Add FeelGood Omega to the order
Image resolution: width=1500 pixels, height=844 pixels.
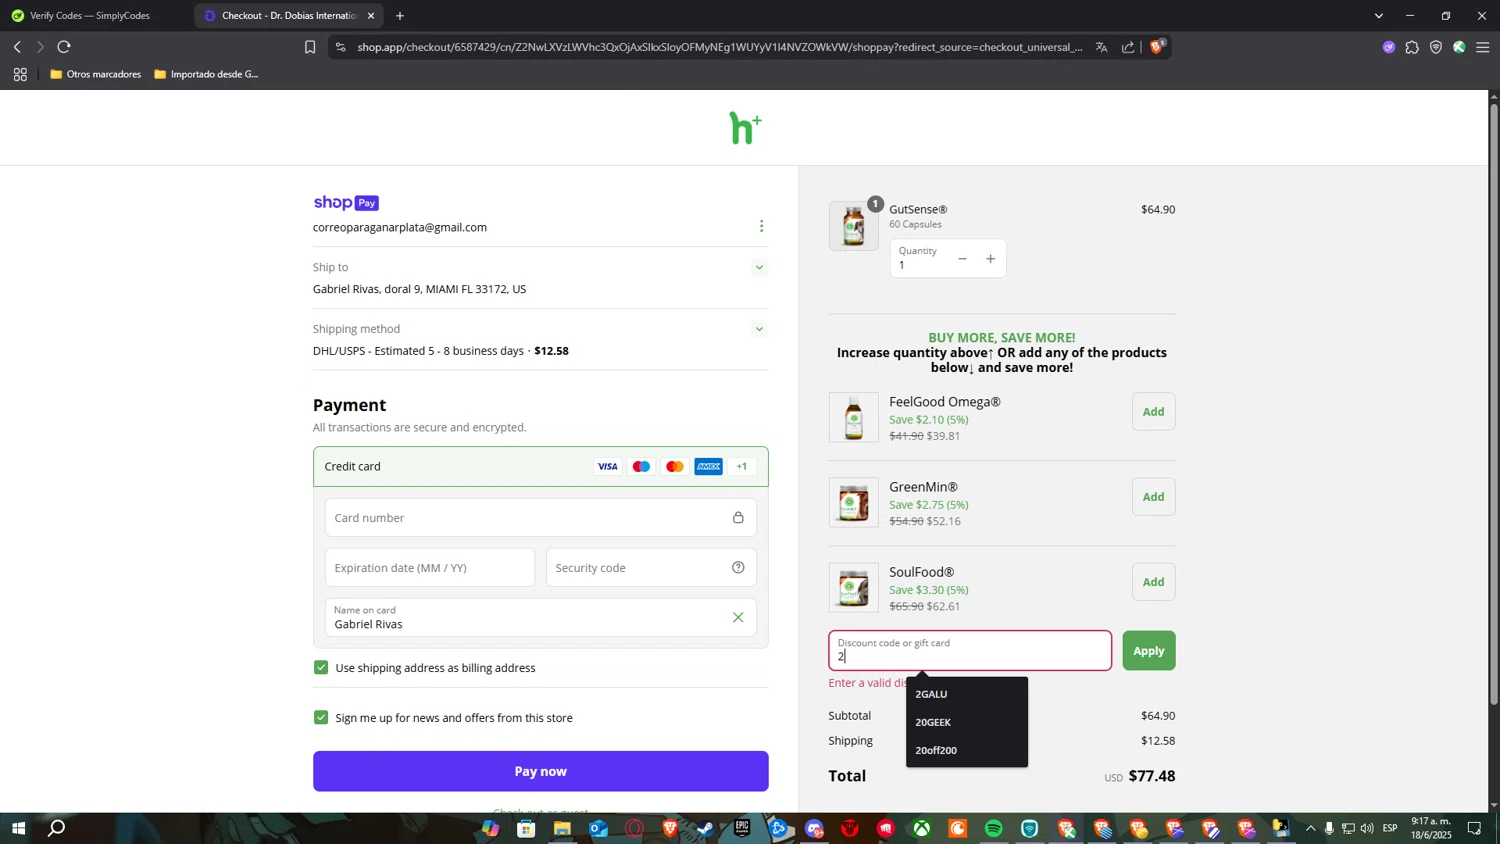pyautogui.click(x=1154, y=412)
